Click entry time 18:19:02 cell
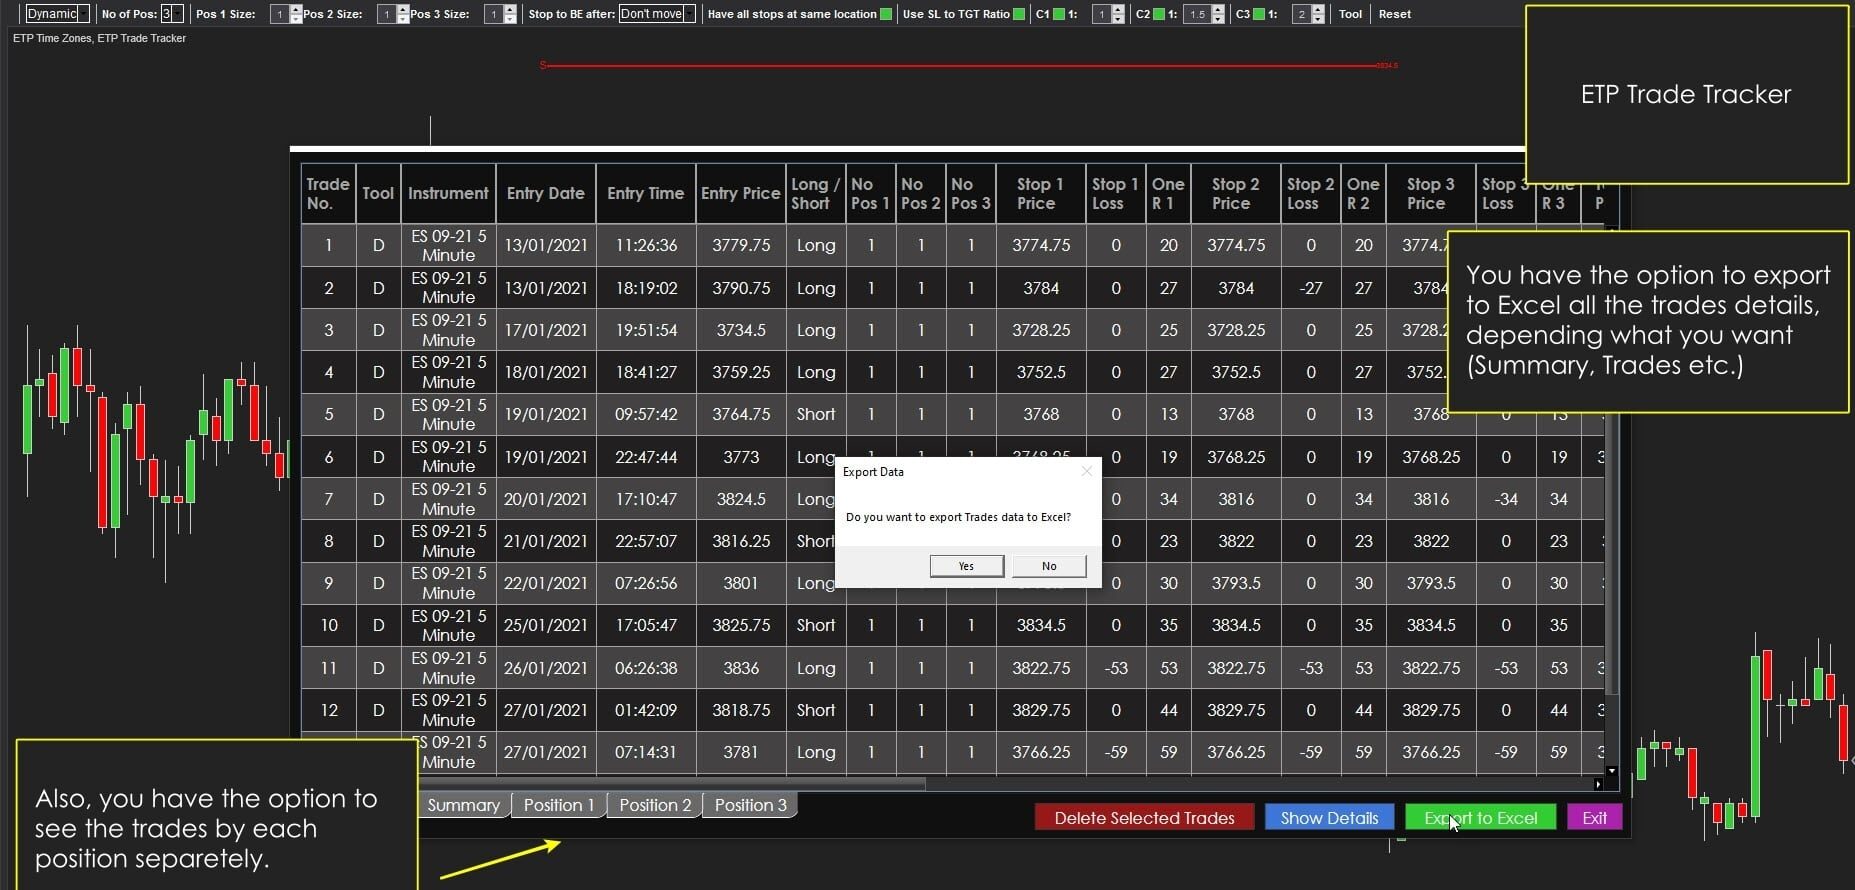 pos(646,288)
